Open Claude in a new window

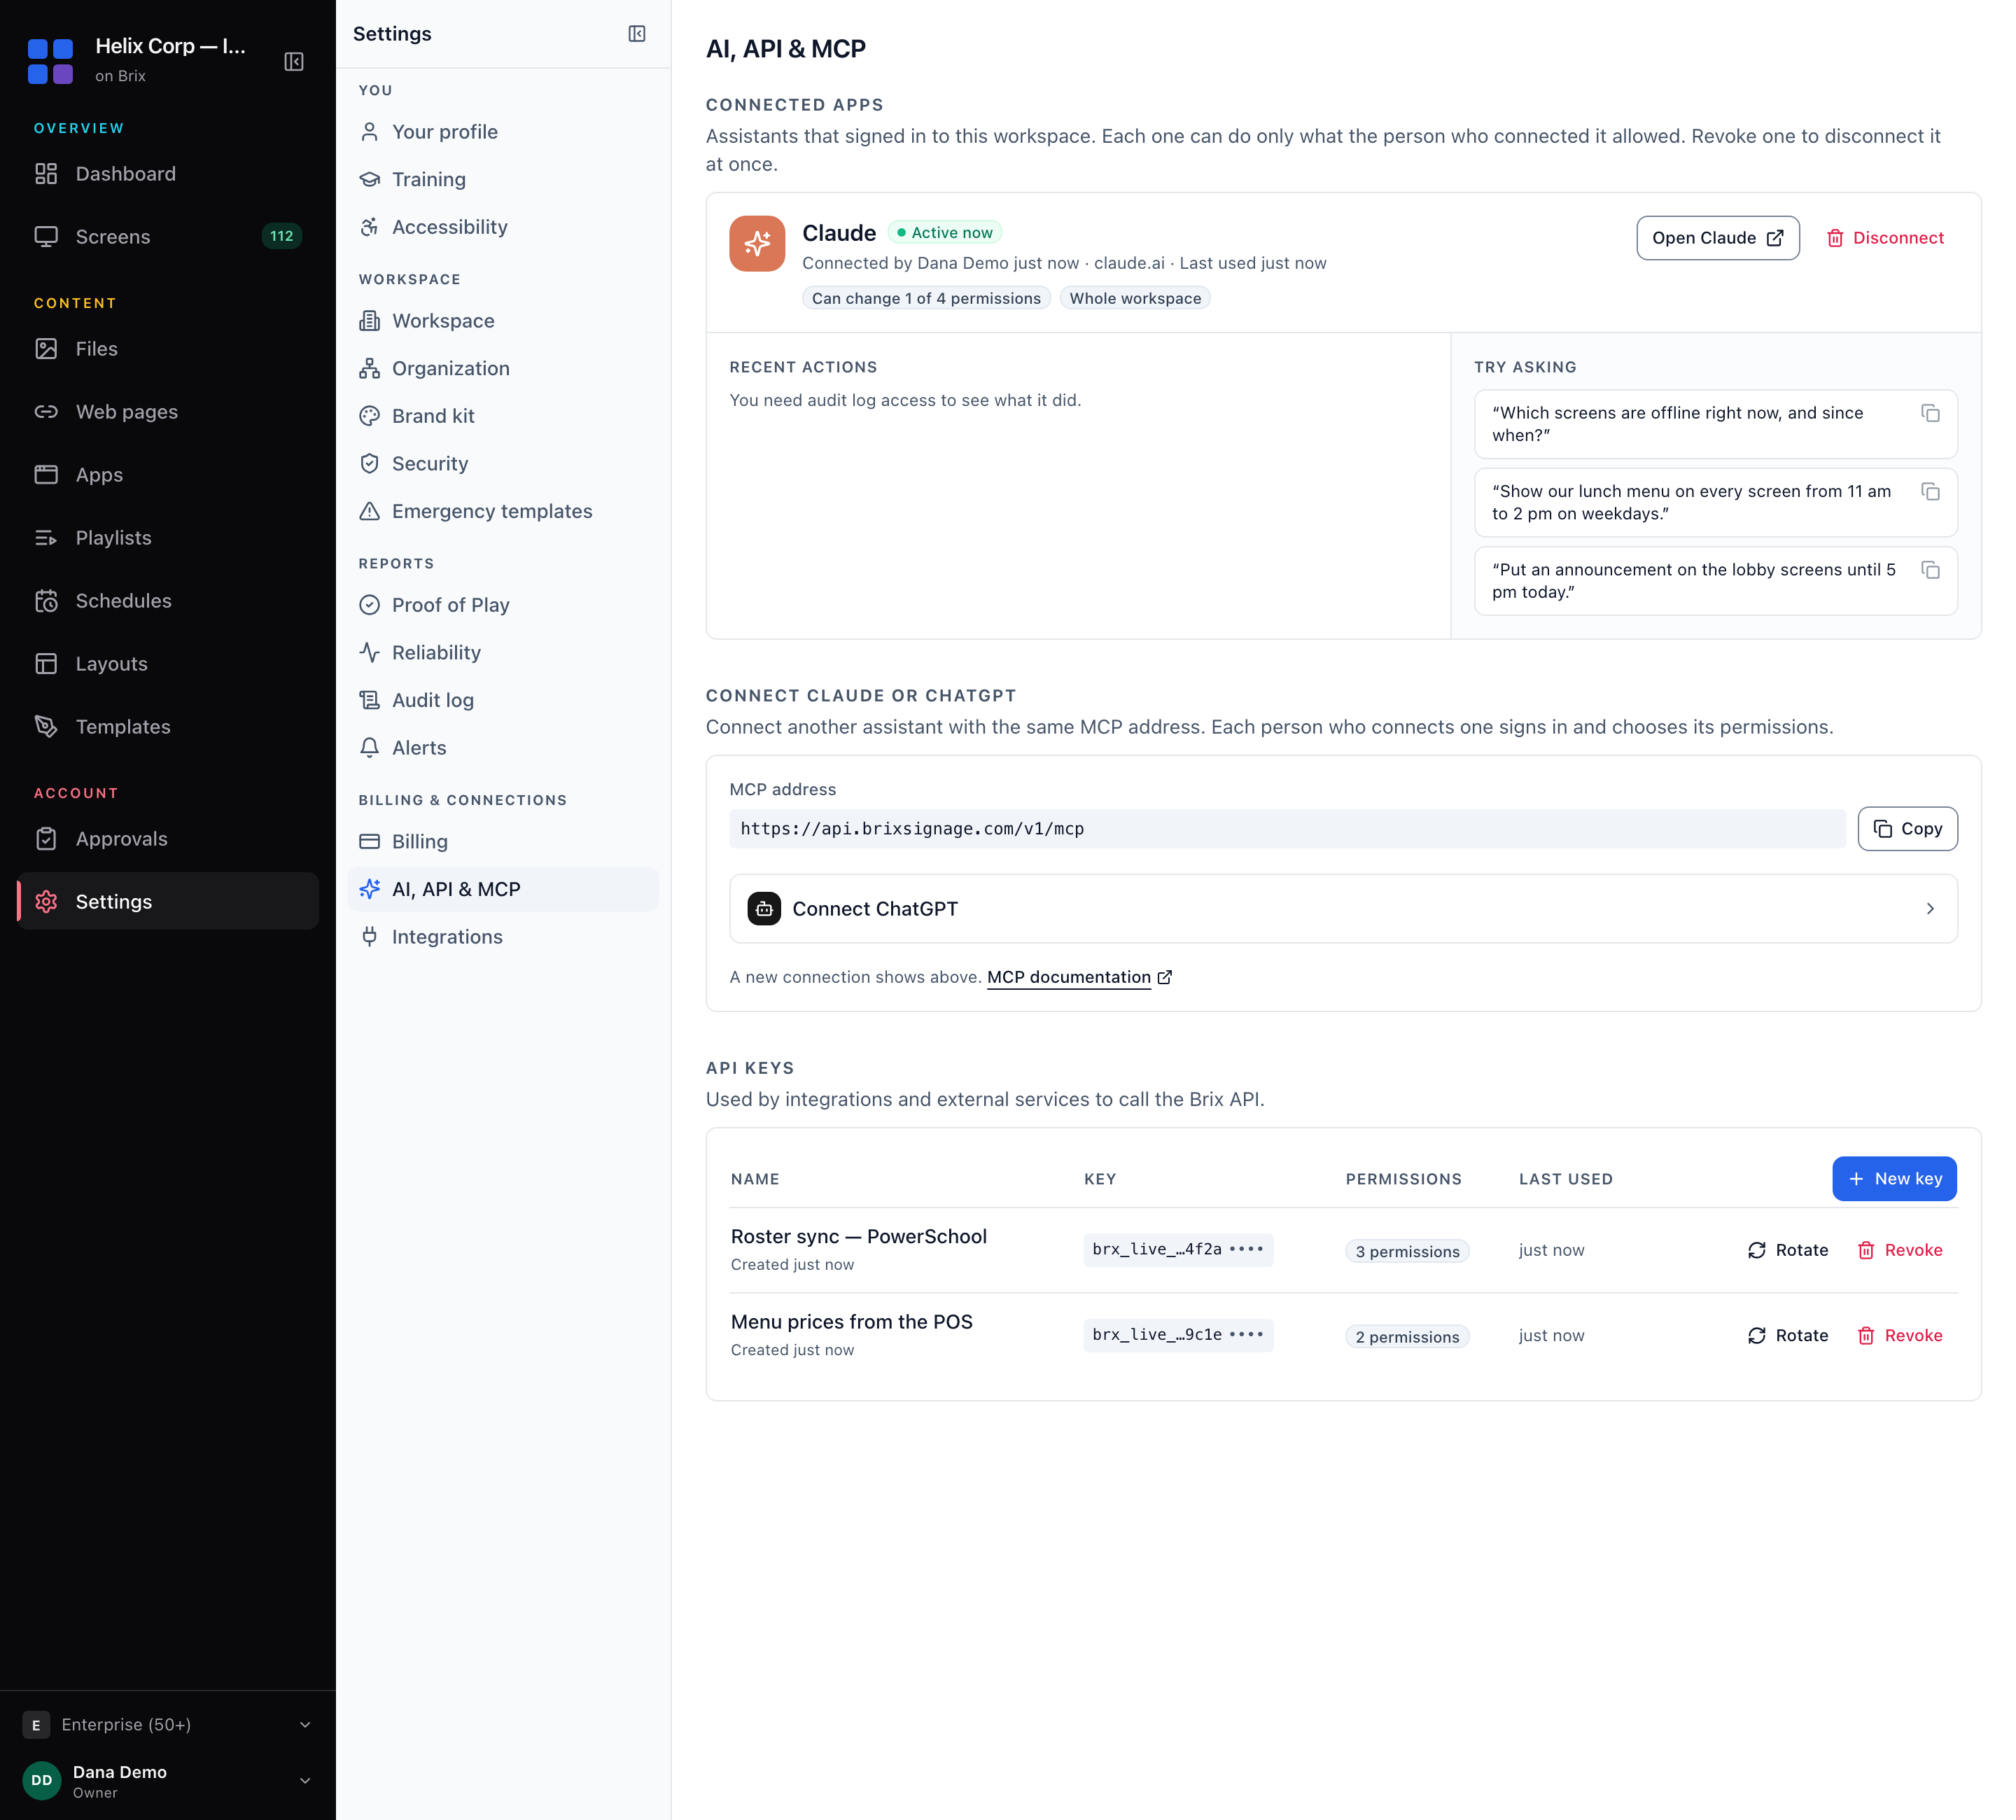(1717, 238)
